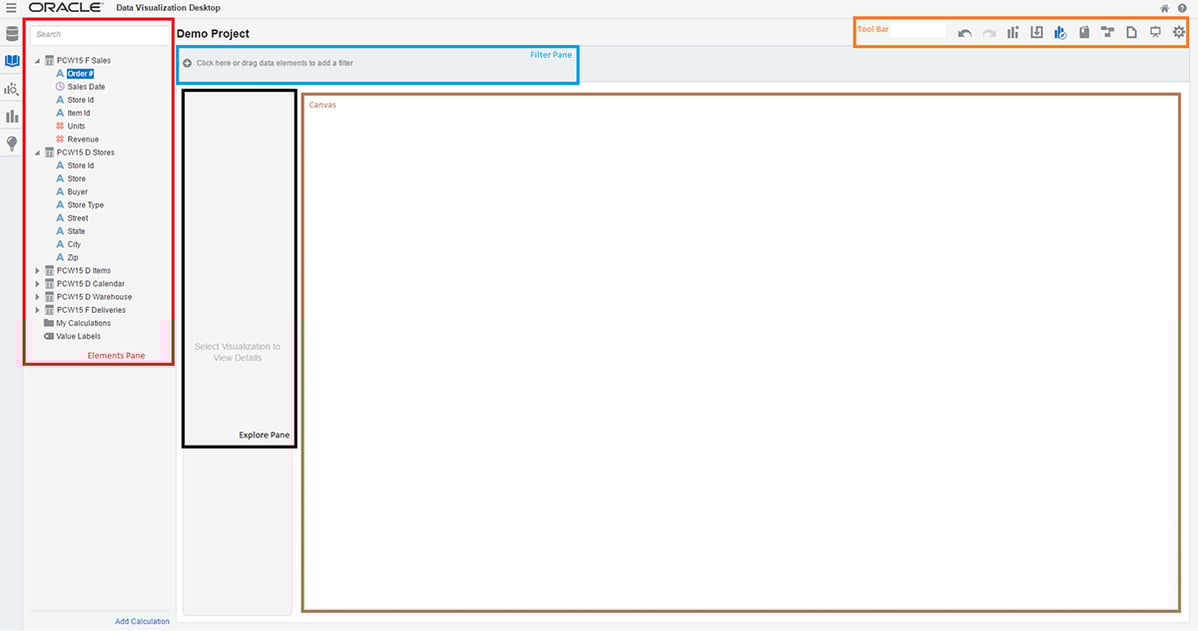
Task: Click the Add Calculation link
Action: click(x=142, y=621)
